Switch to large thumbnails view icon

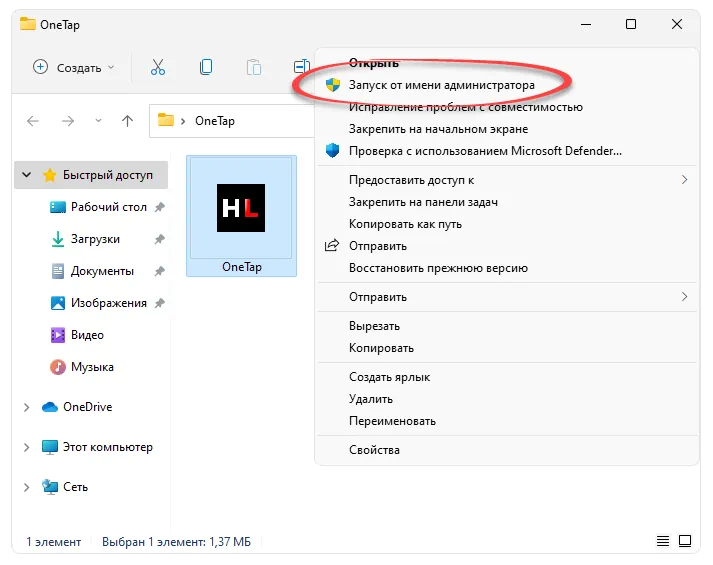coord(685,541)
